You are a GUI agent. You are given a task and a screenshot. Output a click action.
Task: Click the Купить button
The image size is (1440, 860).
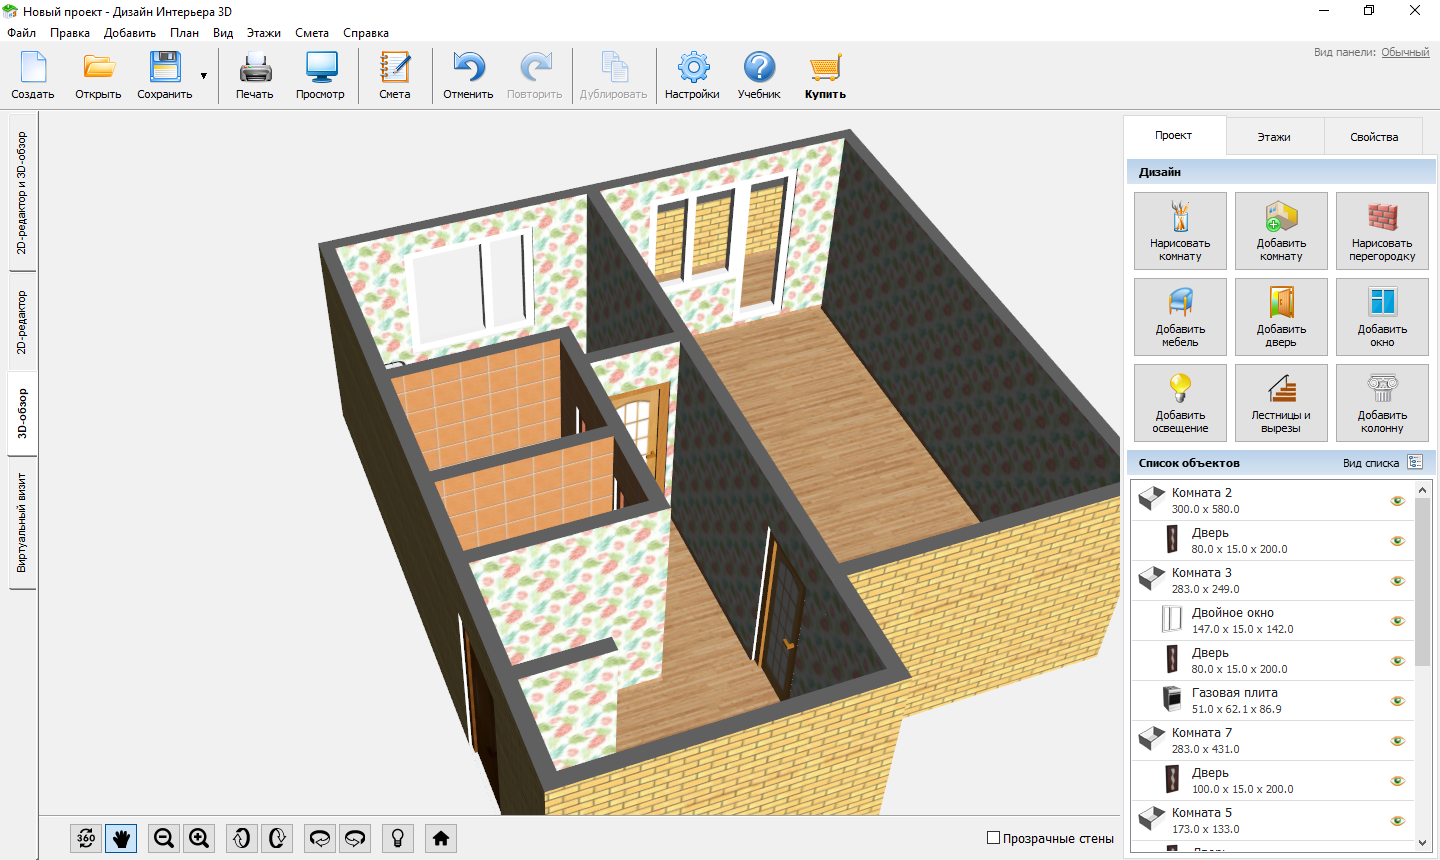825,77
